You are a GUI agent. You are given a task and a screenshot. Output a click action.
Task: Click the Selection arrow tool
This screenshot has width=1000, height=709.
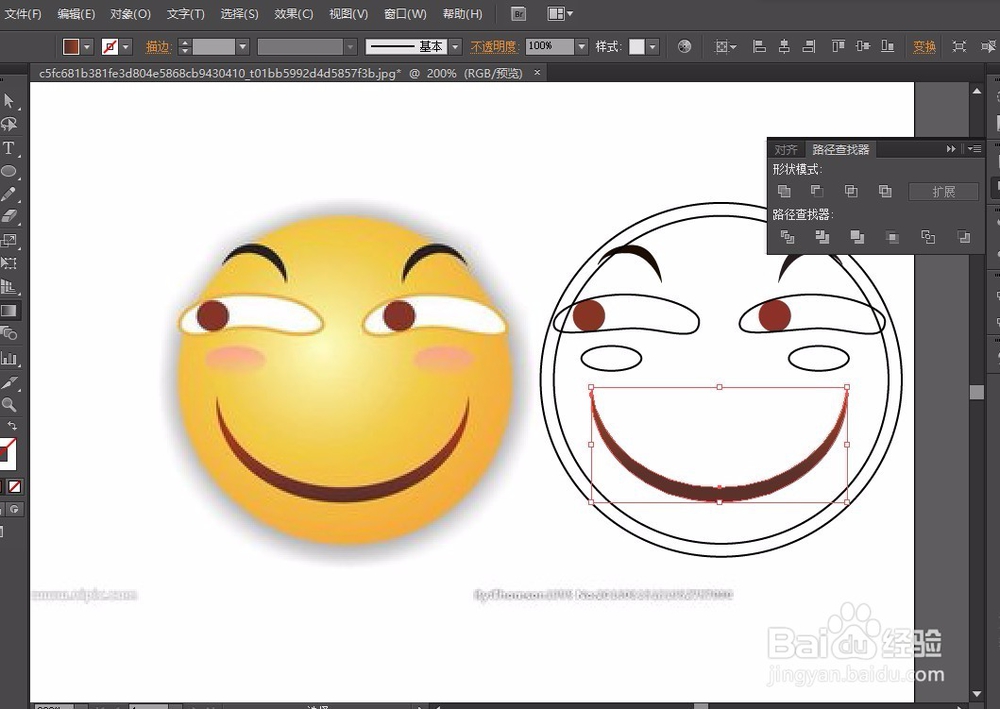coord(9,101)
